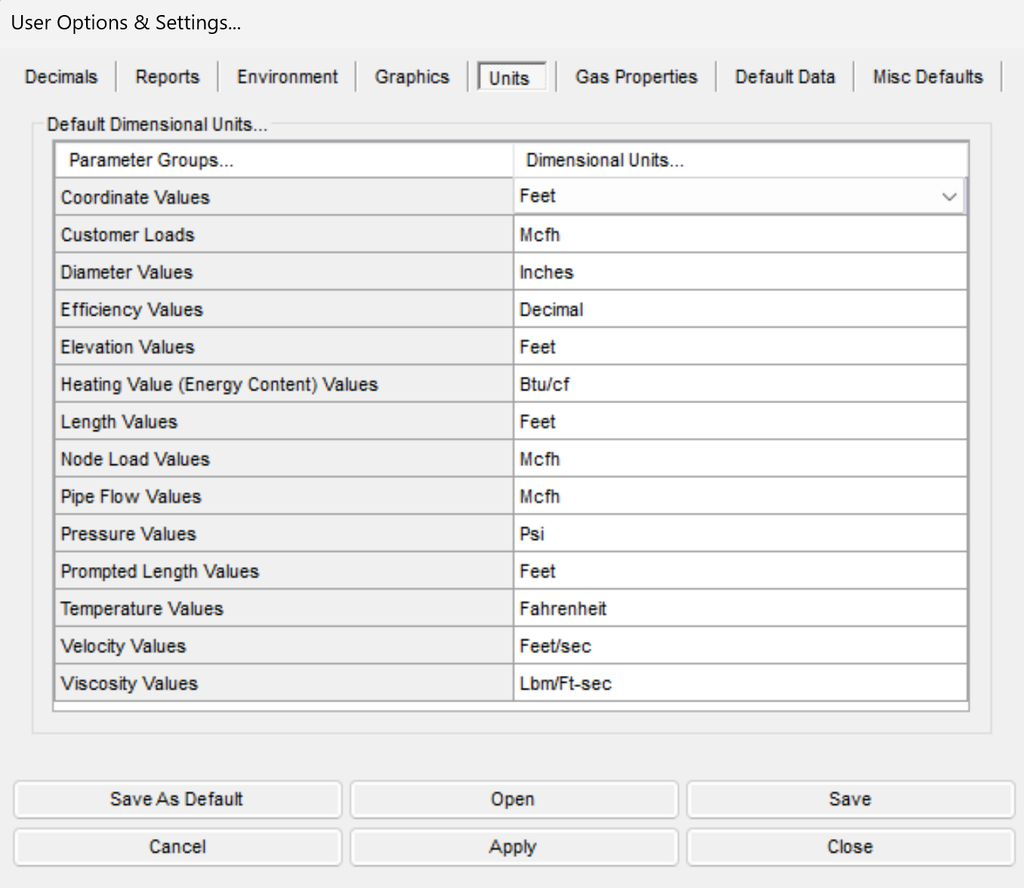This screenshot has width=1024, height=888.
Task: Select the Environment tab
Action: (x=287, y=77)
